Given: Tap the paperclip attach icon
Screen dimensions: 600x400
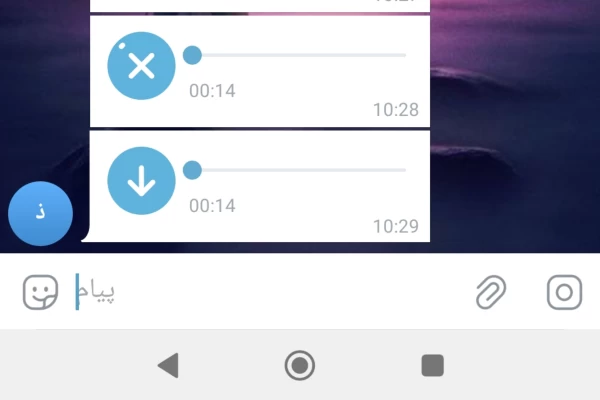Looking at the screenshot, I should tap(491, 292).
